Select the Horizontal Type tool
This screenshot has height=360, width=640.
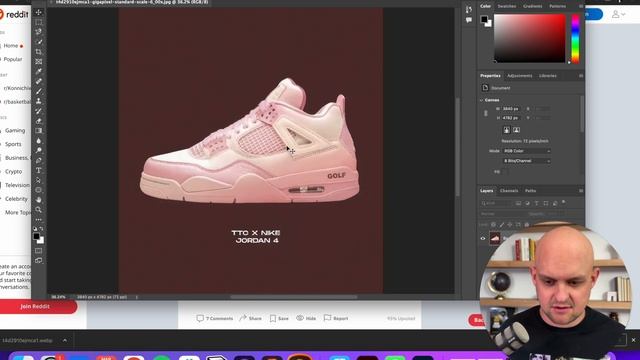(39, 170)
